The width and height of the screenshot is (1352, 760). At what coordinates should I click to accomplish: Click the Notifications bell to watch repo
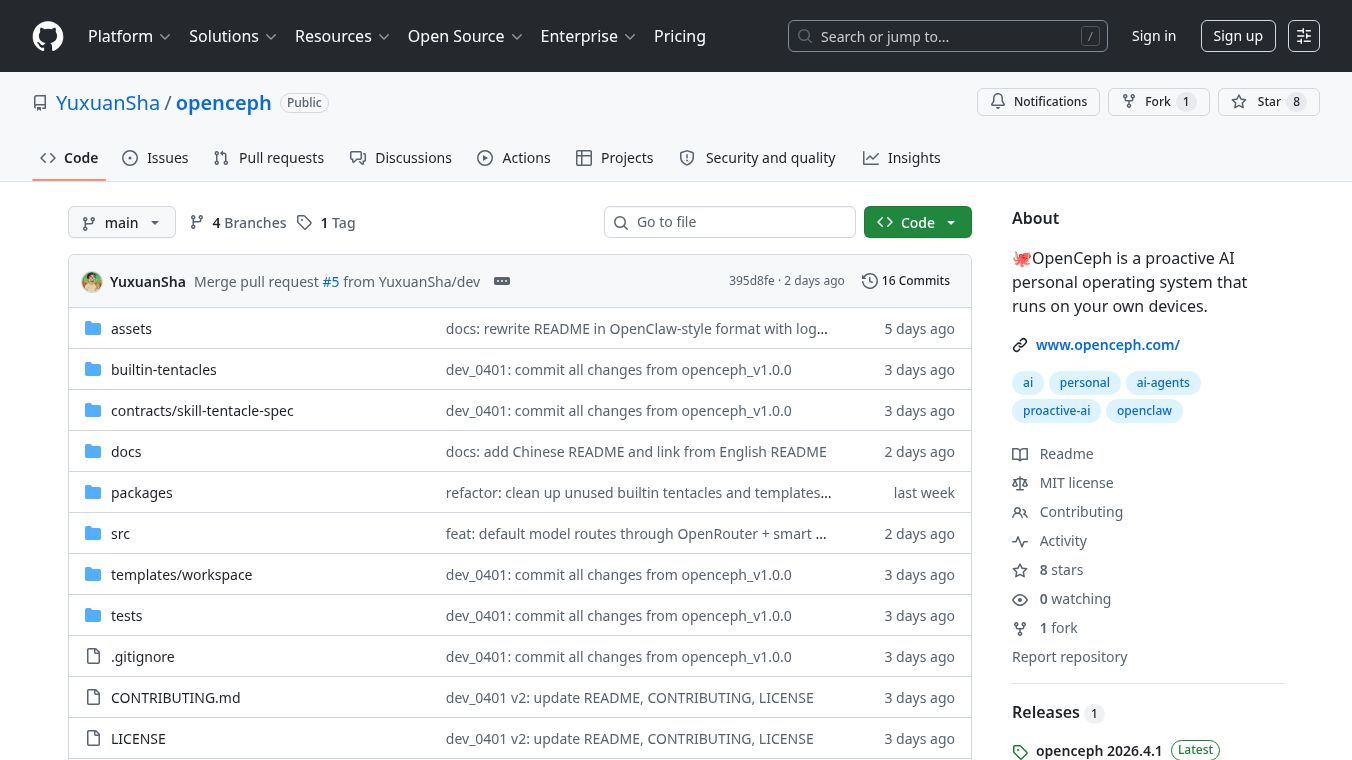point(998,101)
